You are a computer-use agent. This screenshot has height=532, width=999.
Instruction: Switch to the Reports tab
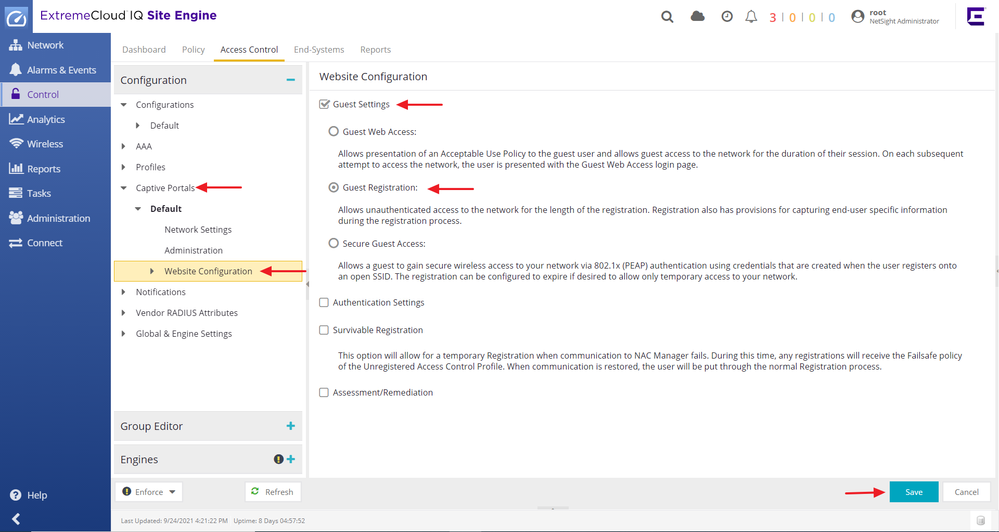(375, 50)
